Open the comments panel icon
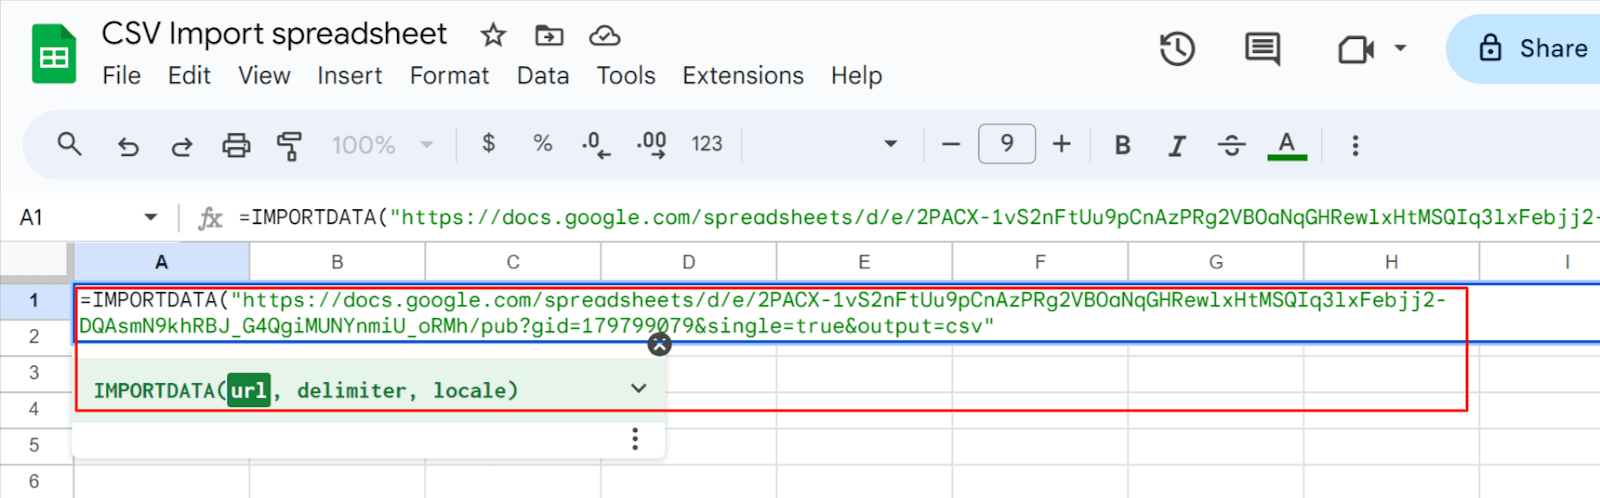This screenshot has height=498, width=1600. 1262,49
